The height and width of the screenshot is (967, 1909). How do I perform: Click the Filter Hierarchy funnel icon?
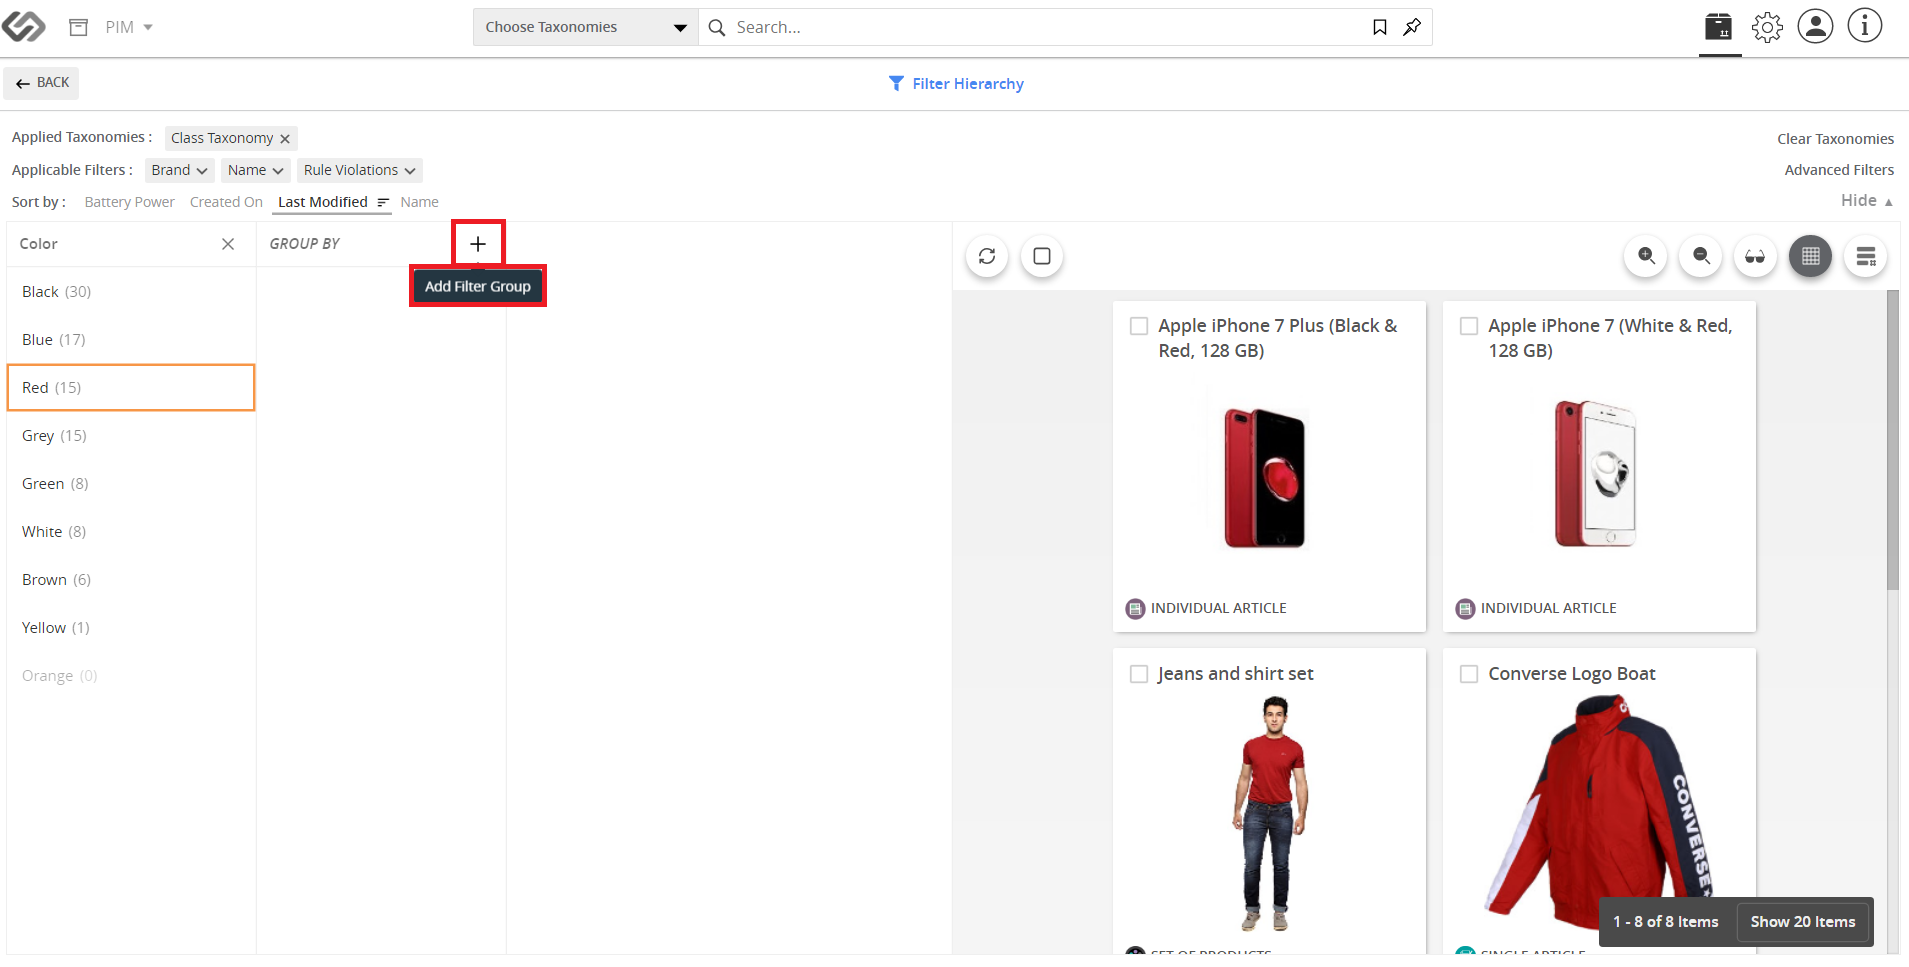pyautogui.click(x=896, y=83)
